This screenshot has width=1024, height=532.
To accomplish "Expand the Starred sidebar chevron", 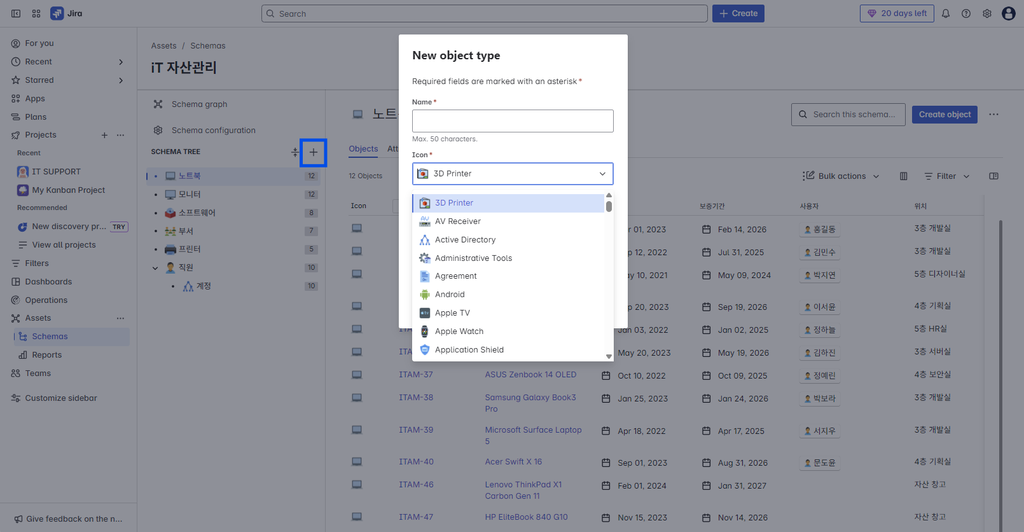I will click(x=121, y=80).
